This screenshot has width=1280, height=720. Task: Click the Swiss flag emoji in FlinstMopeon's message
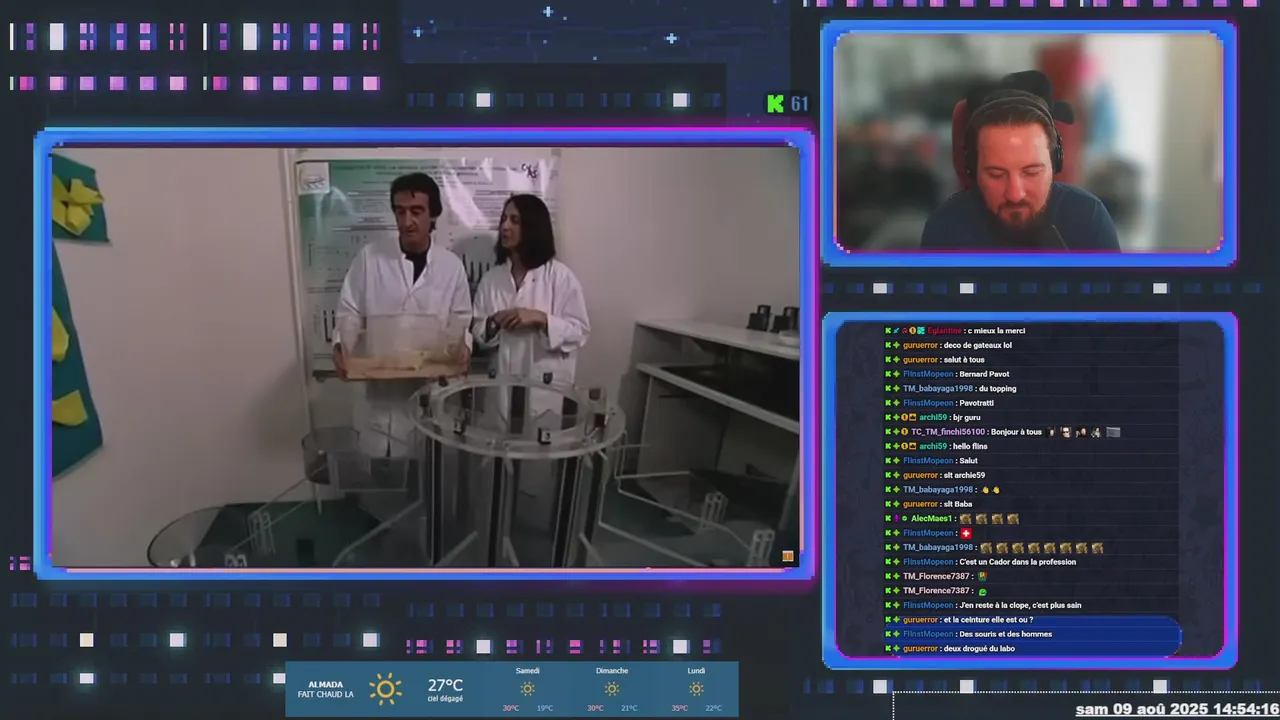point(966,533)
